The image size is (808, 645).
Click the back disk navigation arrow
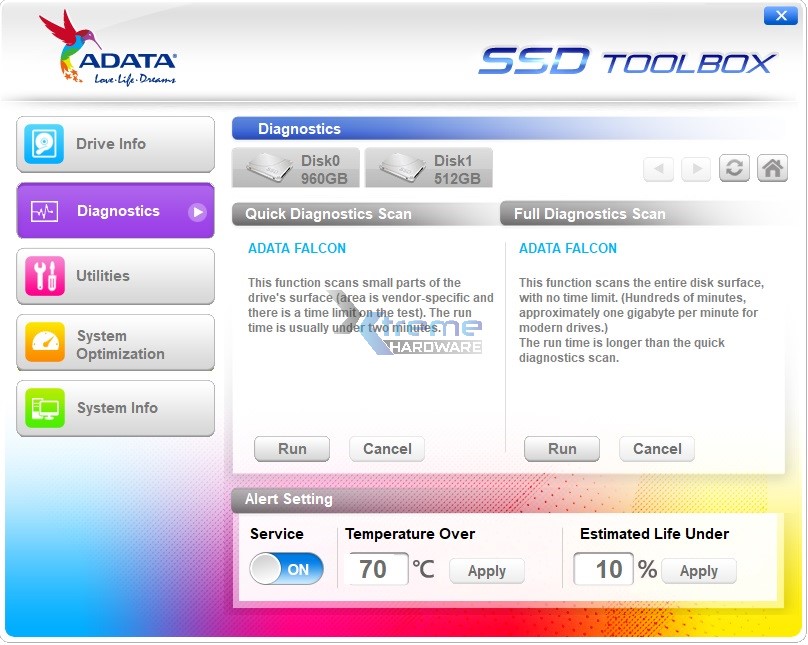coord(658,168)
